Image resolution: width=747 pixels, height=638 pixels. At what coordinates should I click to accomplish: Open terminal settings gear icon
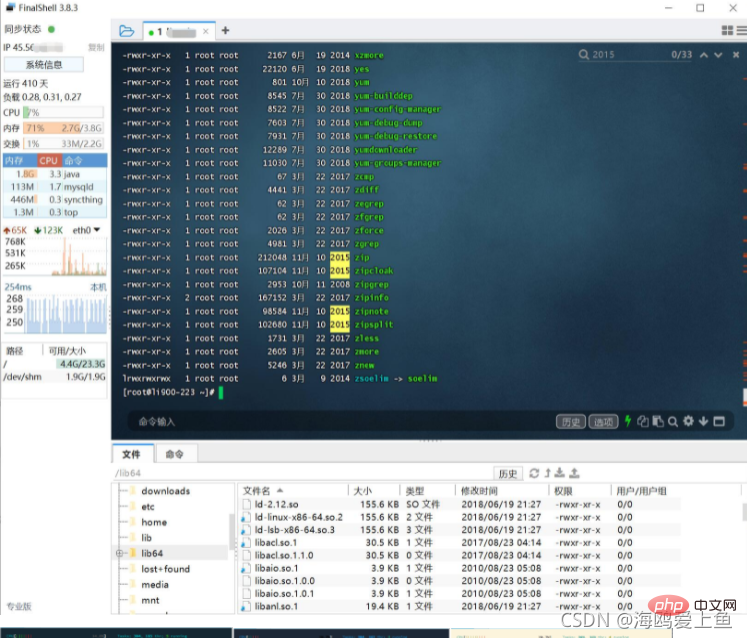click(688, 421)
